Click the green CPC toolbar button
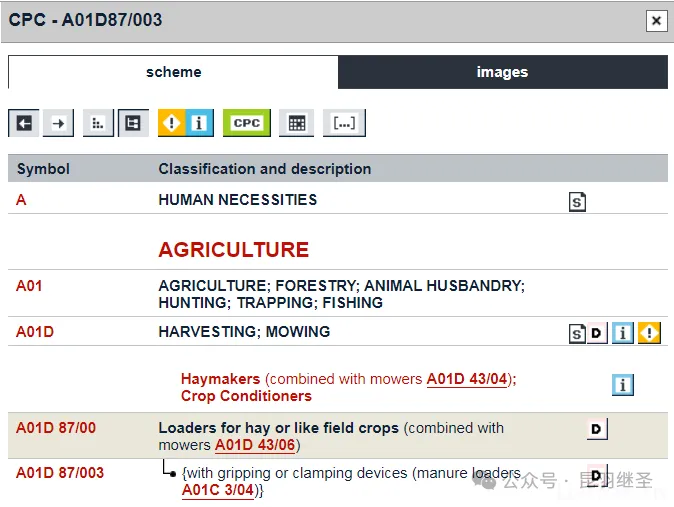Image resolution: width=674 pixels, height=507 pixels. pyautogui.click(x=246, y=123)
